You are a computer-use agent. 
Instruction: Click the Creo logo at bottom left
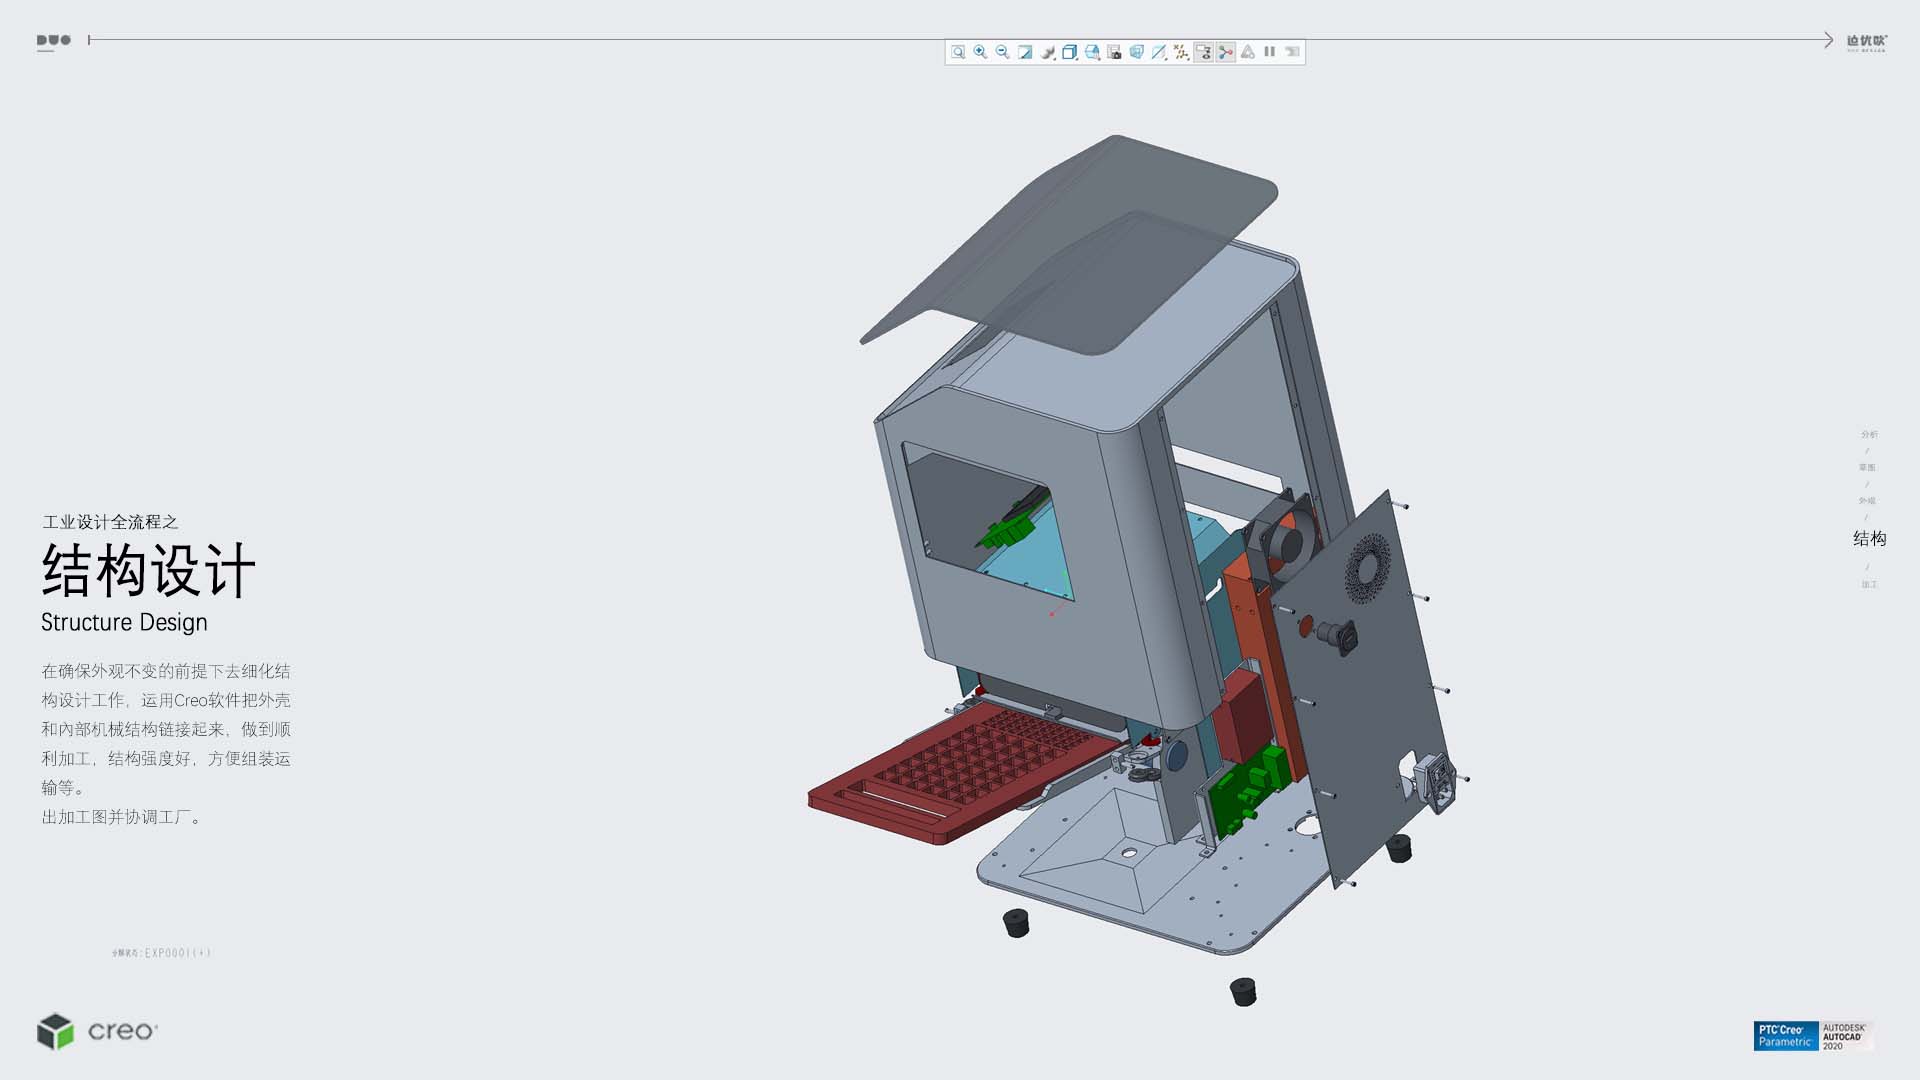click(x=98, y=1031)
